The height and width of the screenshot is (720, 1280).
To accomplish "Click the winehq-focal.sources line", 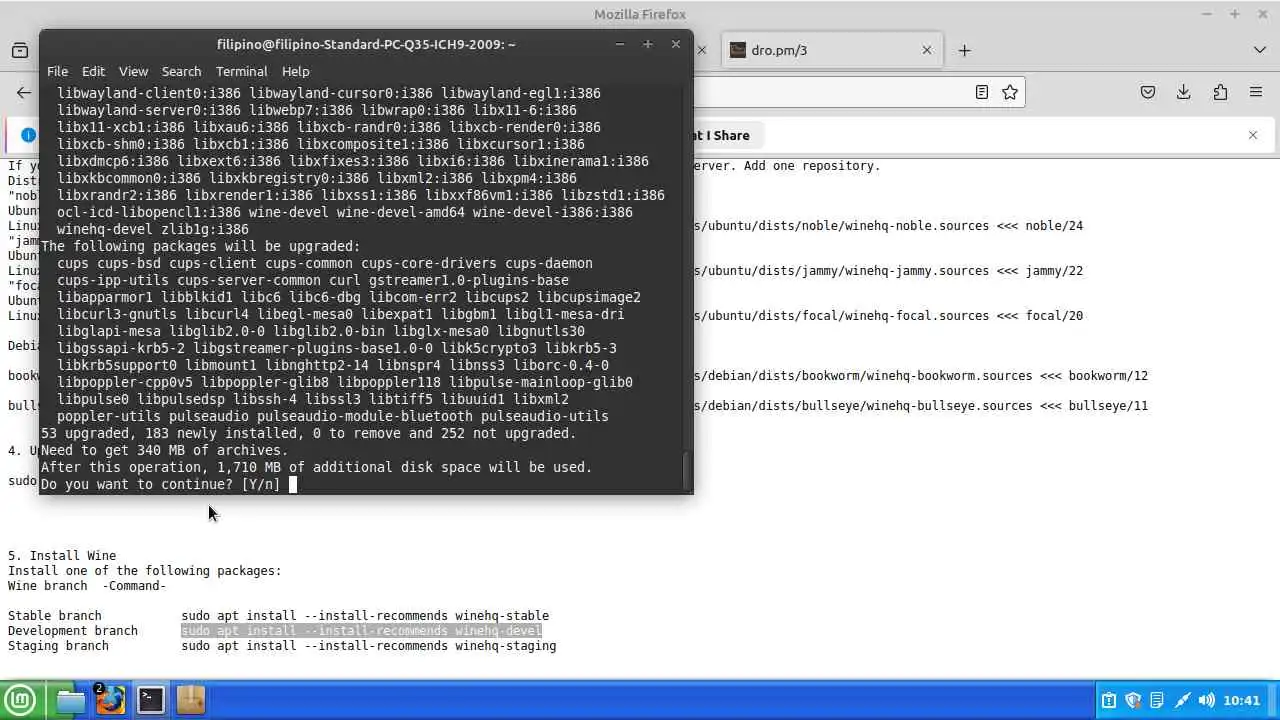I will coord(888,316).
